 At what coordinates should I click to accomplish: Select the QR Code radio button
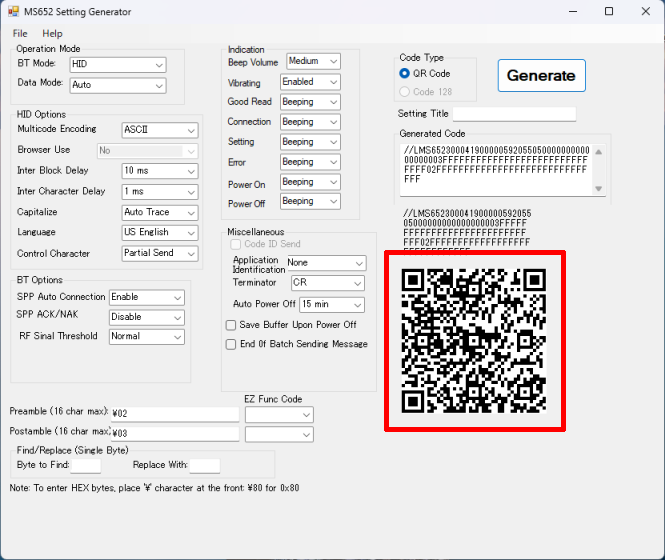(x=405, y=73)
